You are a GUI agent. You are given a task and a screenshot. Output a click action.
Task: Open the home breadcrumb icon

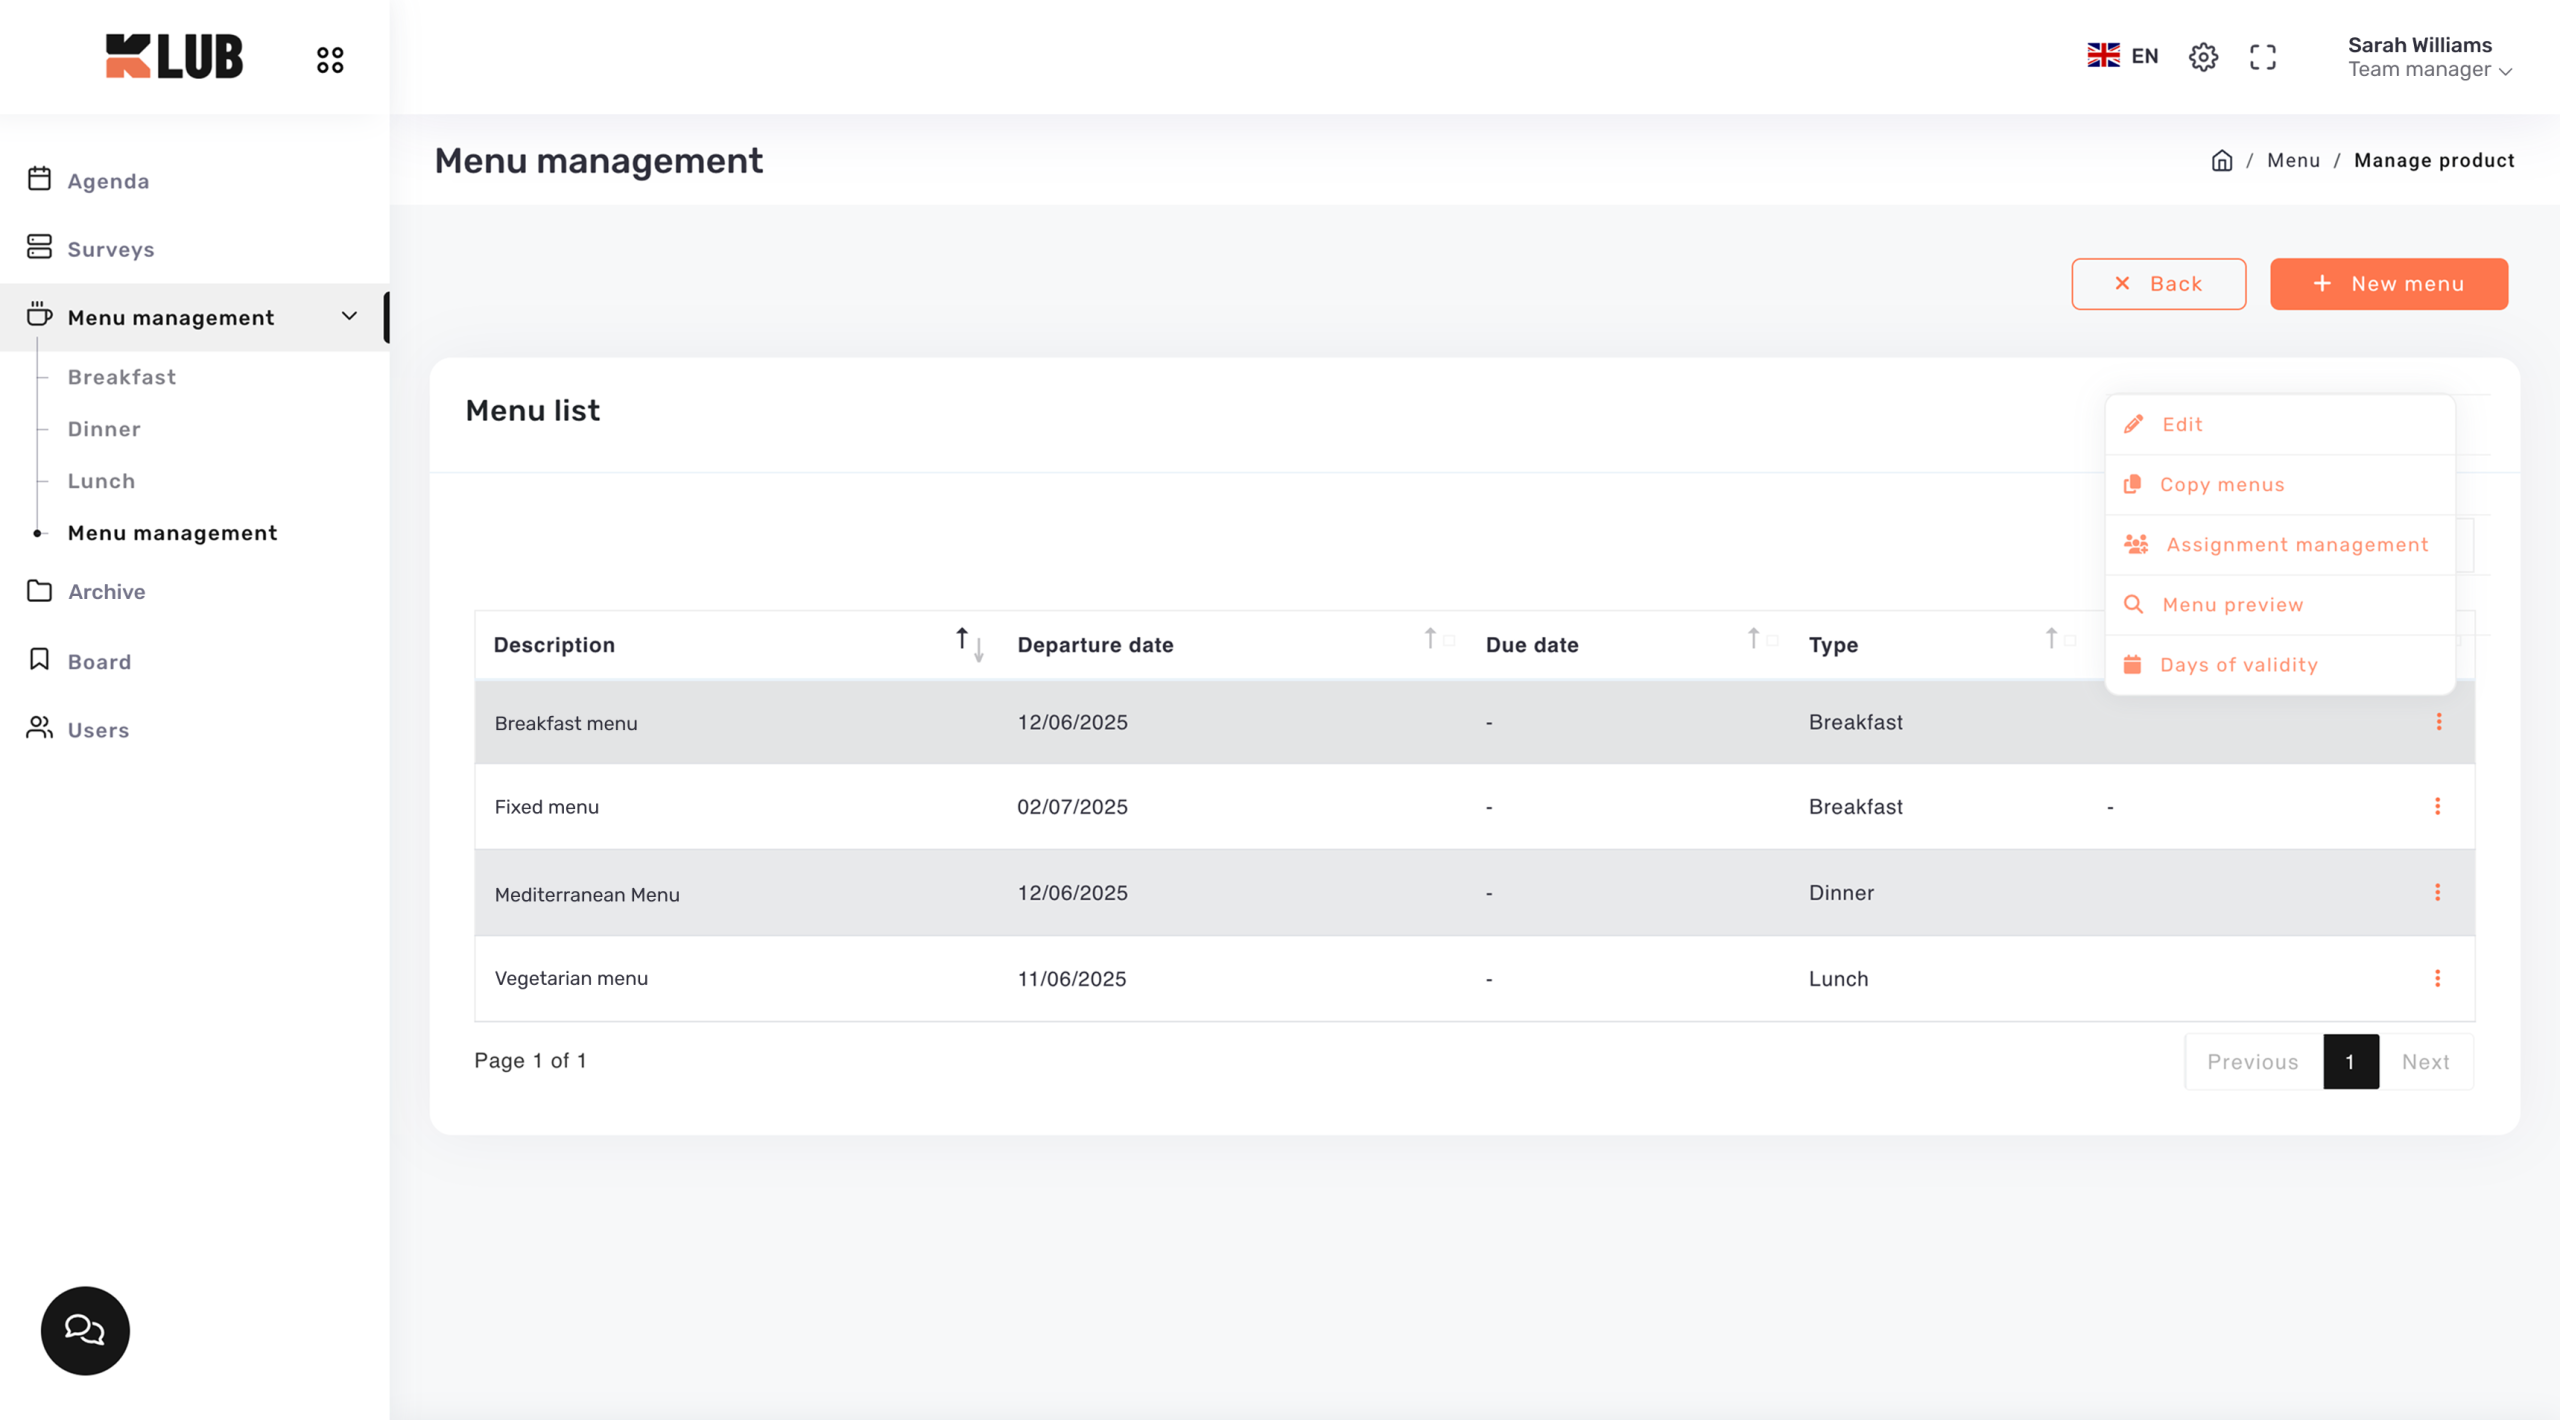tap(2221, 161)
